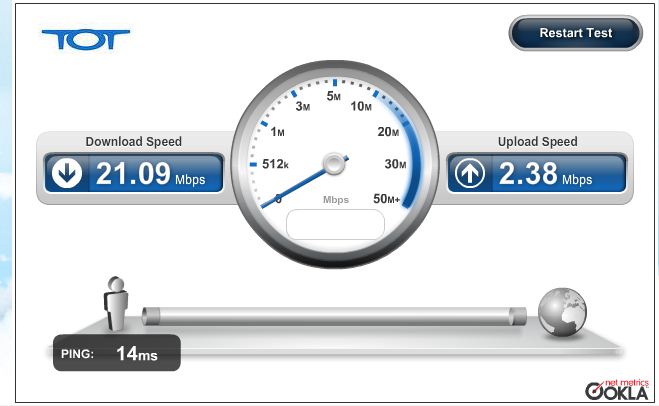Click the 50M+ gauge label
Screen dimensions: 659x406
click(x=386, y=198)
